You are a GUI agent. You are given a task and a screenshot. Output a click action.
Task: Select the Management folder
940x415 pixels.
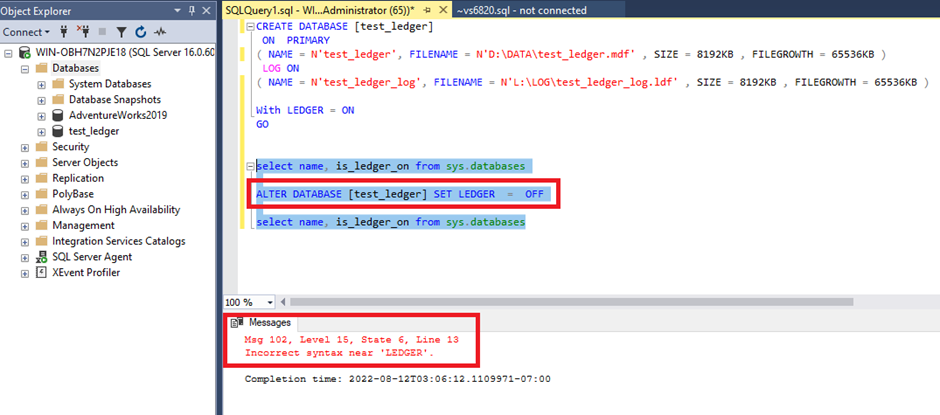point(83,225)
